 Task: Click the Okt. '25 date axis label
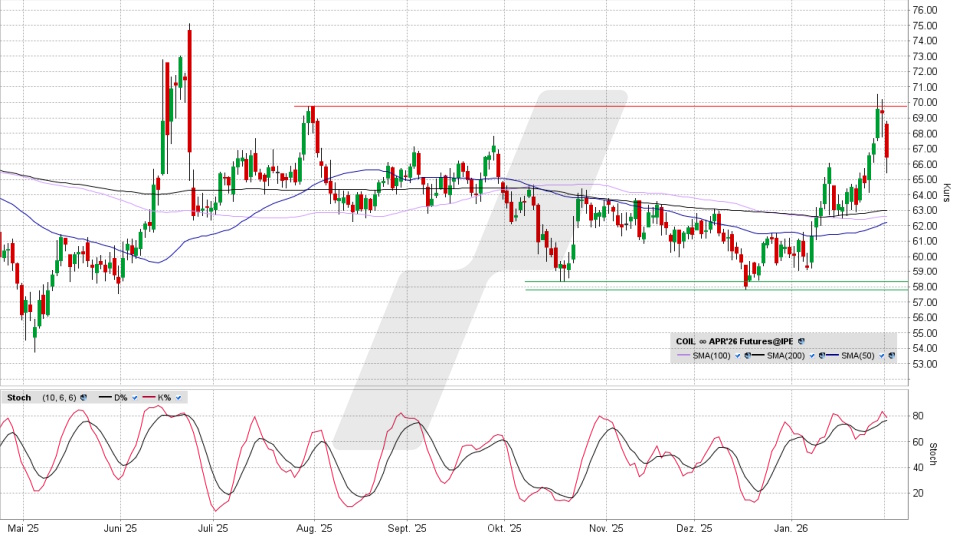click(x=505, y=528)
